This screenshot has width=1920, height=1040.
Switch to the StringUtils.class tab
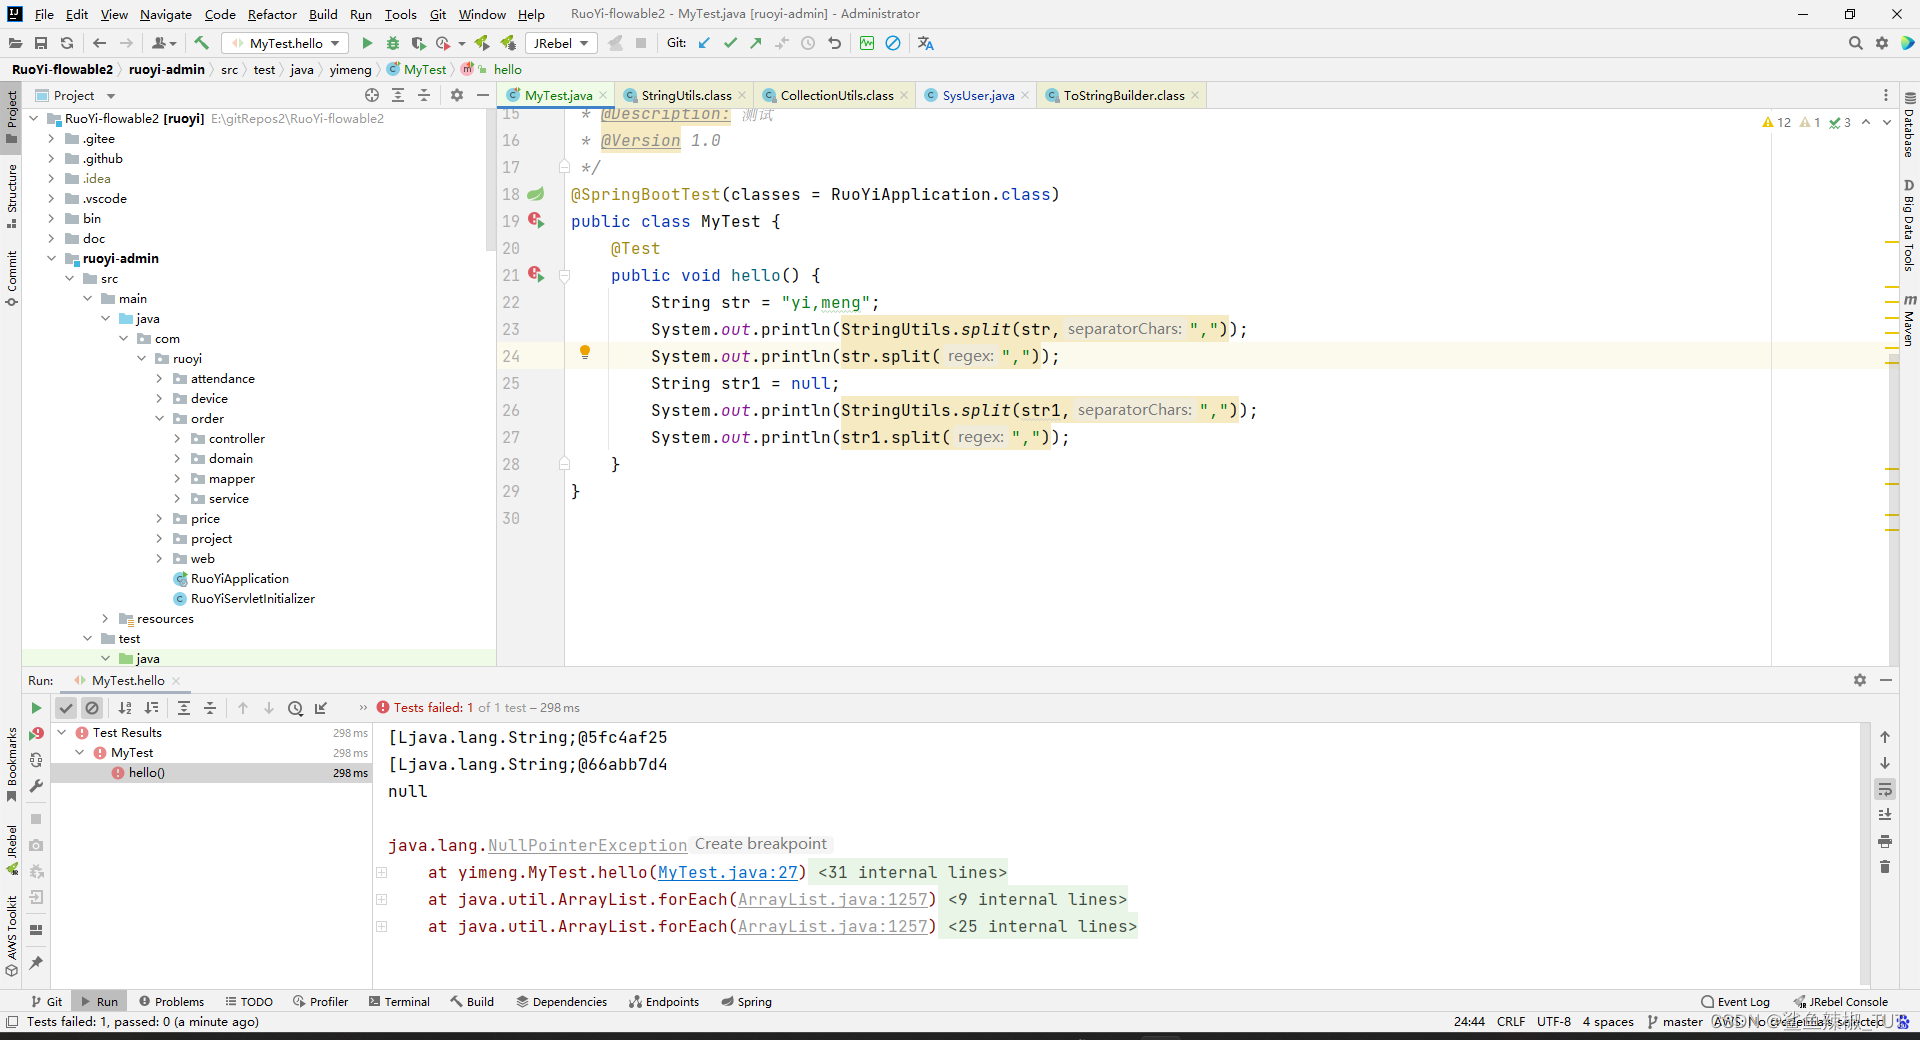coord(686,95)
